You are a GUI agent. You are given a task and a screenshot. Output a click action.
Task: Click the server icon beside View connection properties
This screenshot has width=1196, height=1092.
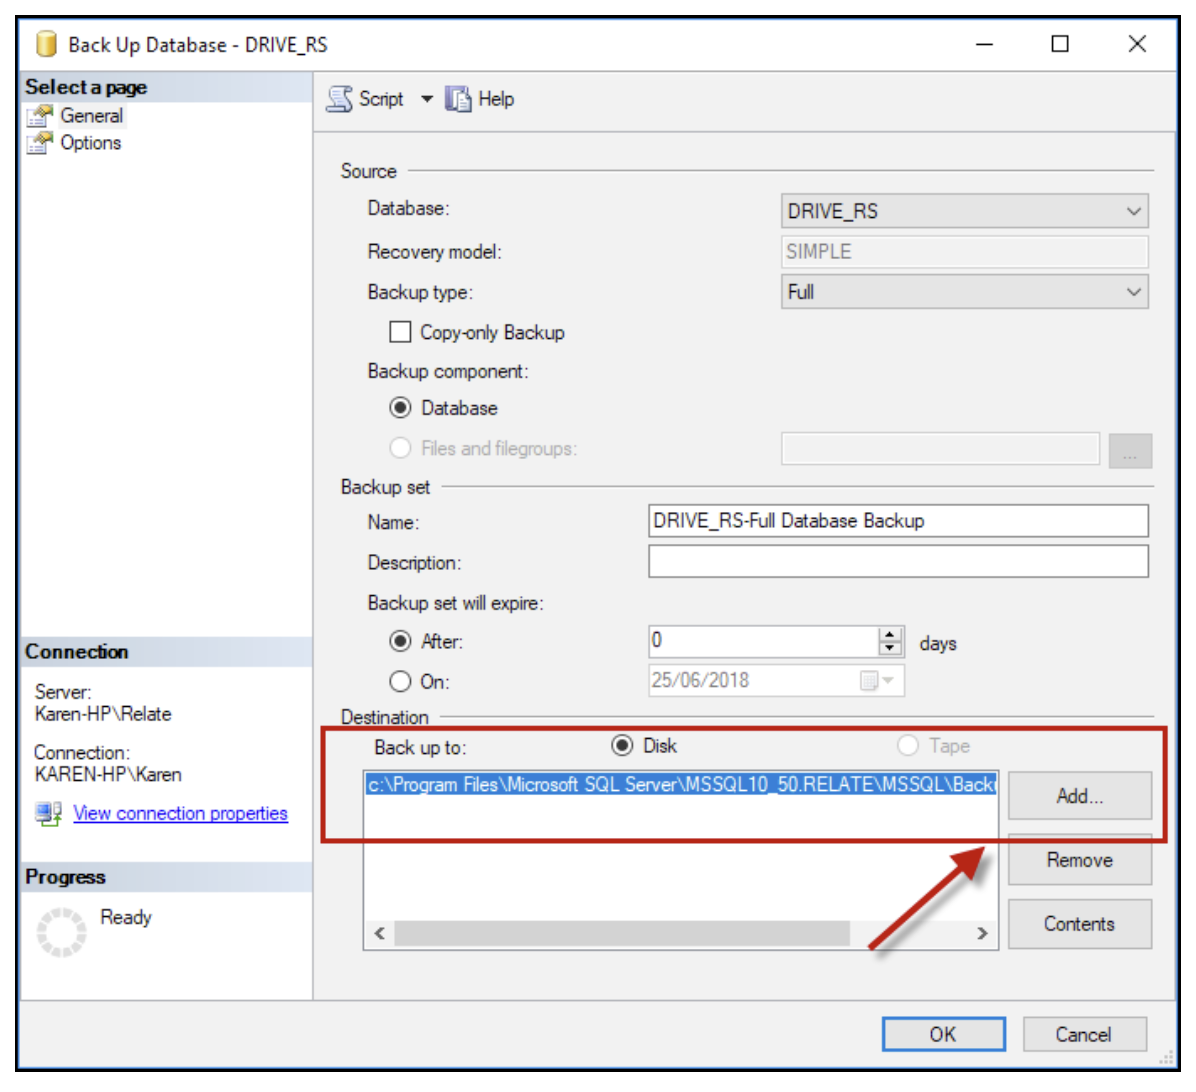[47, 813]
